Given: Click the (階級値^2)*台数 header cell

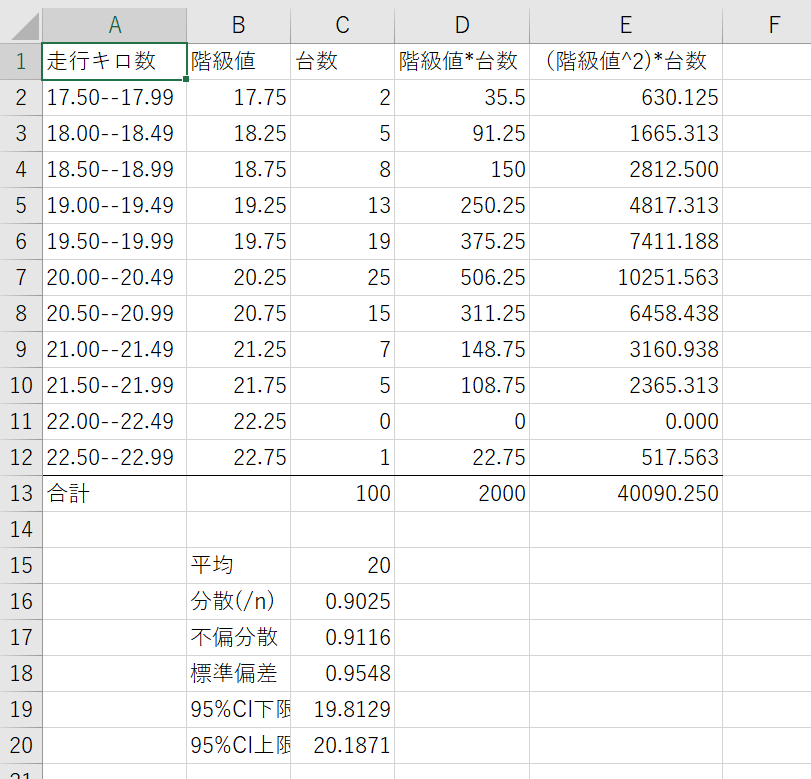Looking at the screenshot, I should (626, 62).
